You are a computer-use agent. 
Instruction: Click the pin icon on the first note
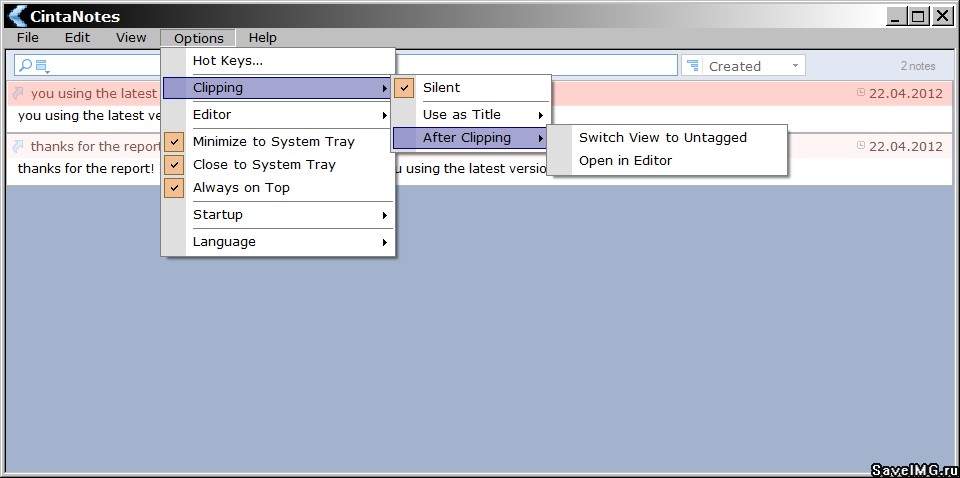(x=18, y=93)
